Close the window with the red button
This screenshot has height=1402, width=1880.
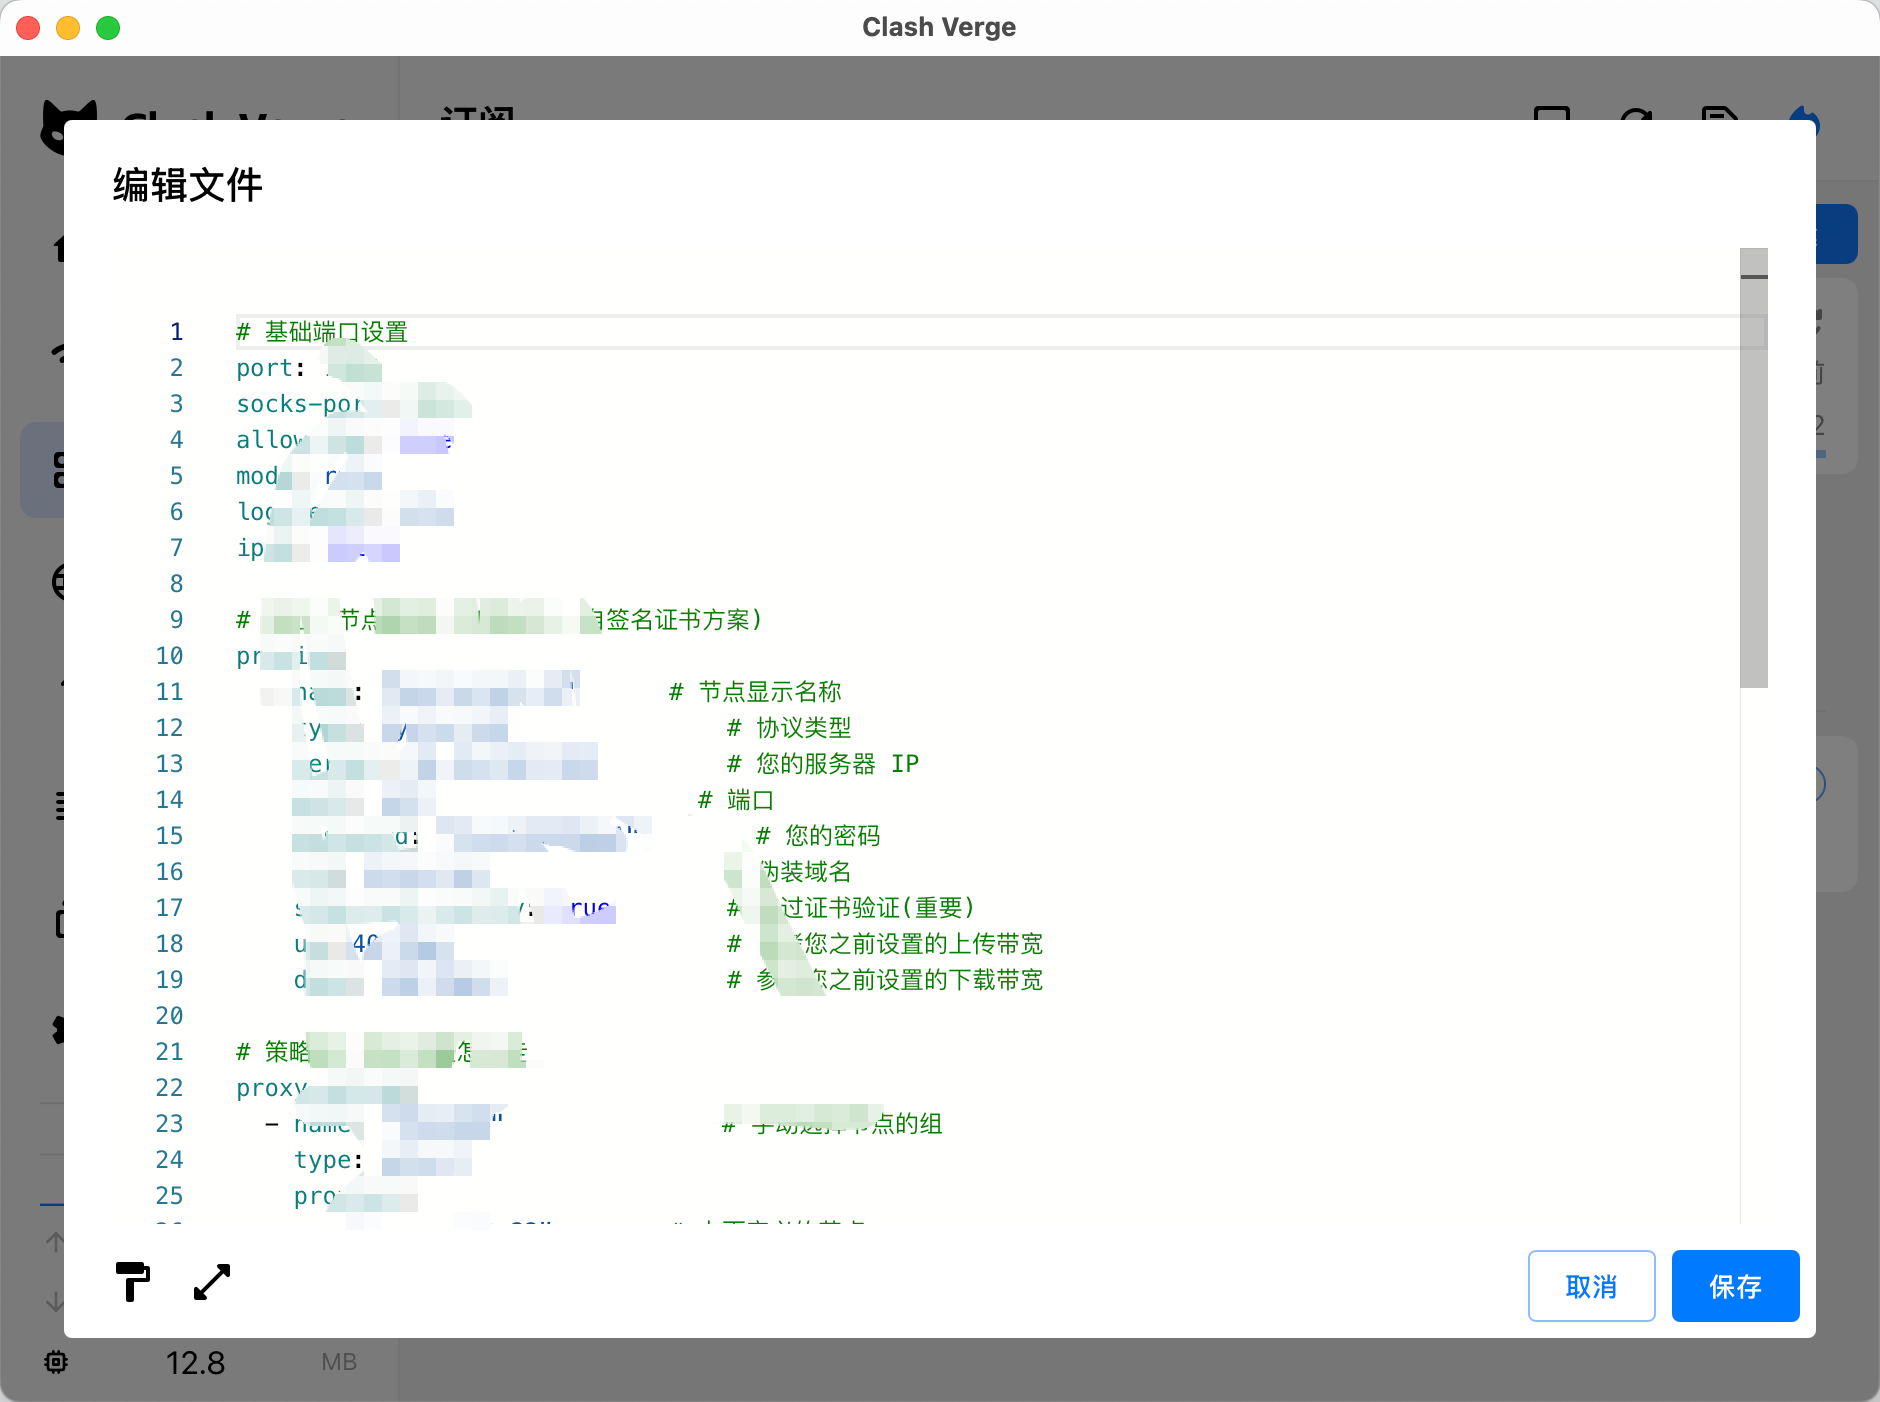28,28
